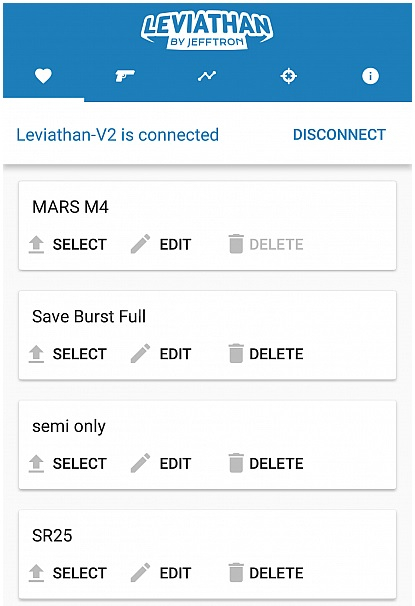Click trash icon for SR25 profile

236,572
